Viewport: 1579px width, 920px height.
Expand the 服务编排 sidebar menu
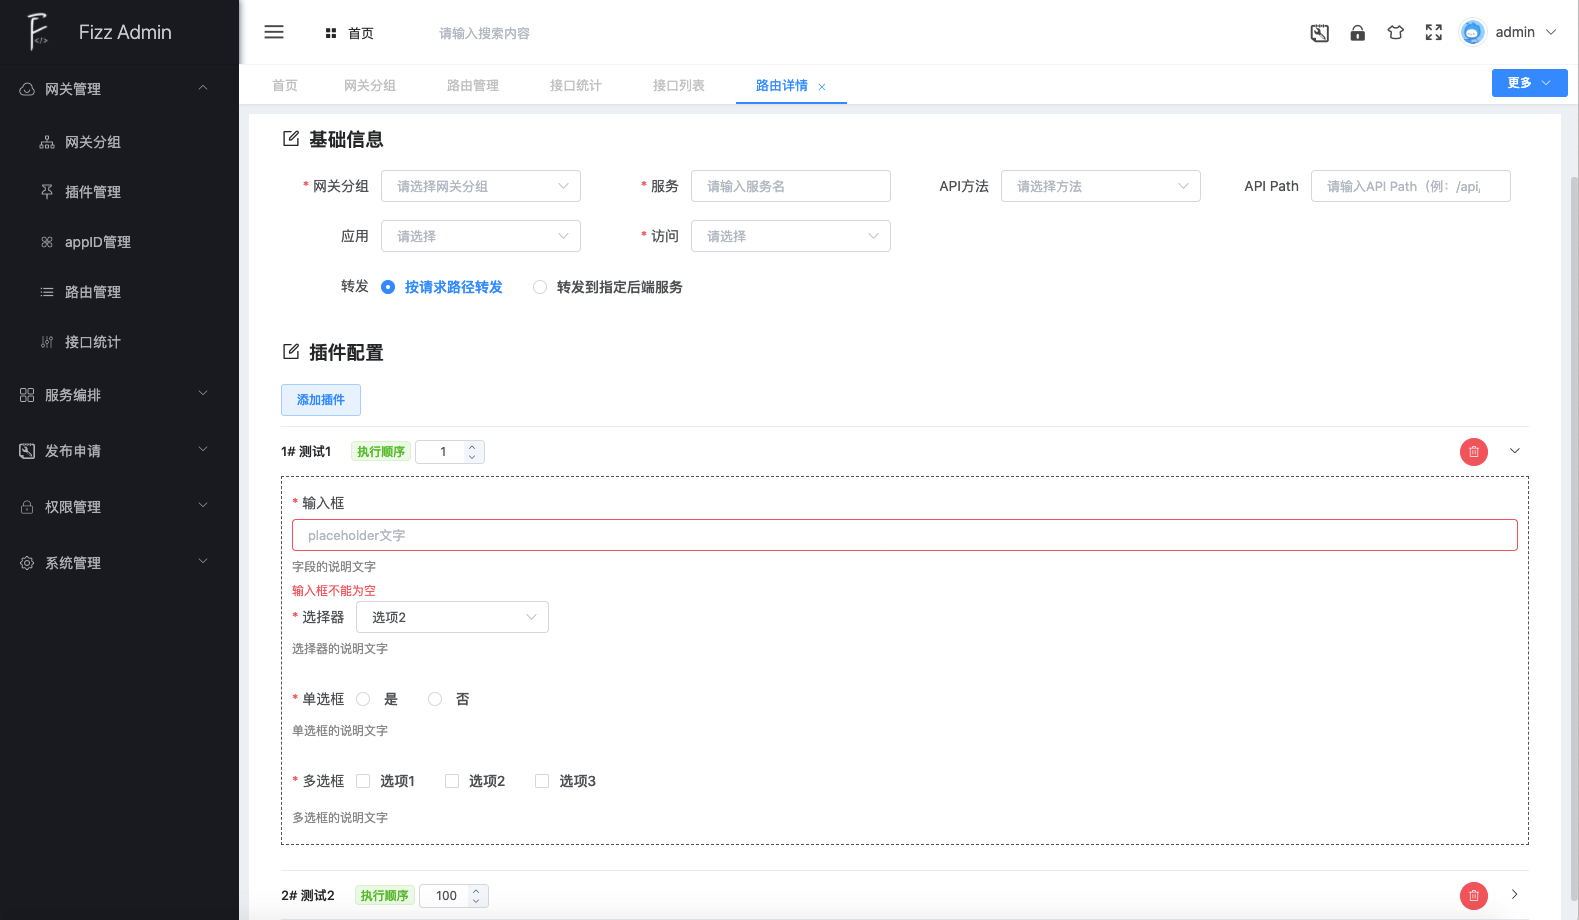pyautogui.click(x=119, y=395)
